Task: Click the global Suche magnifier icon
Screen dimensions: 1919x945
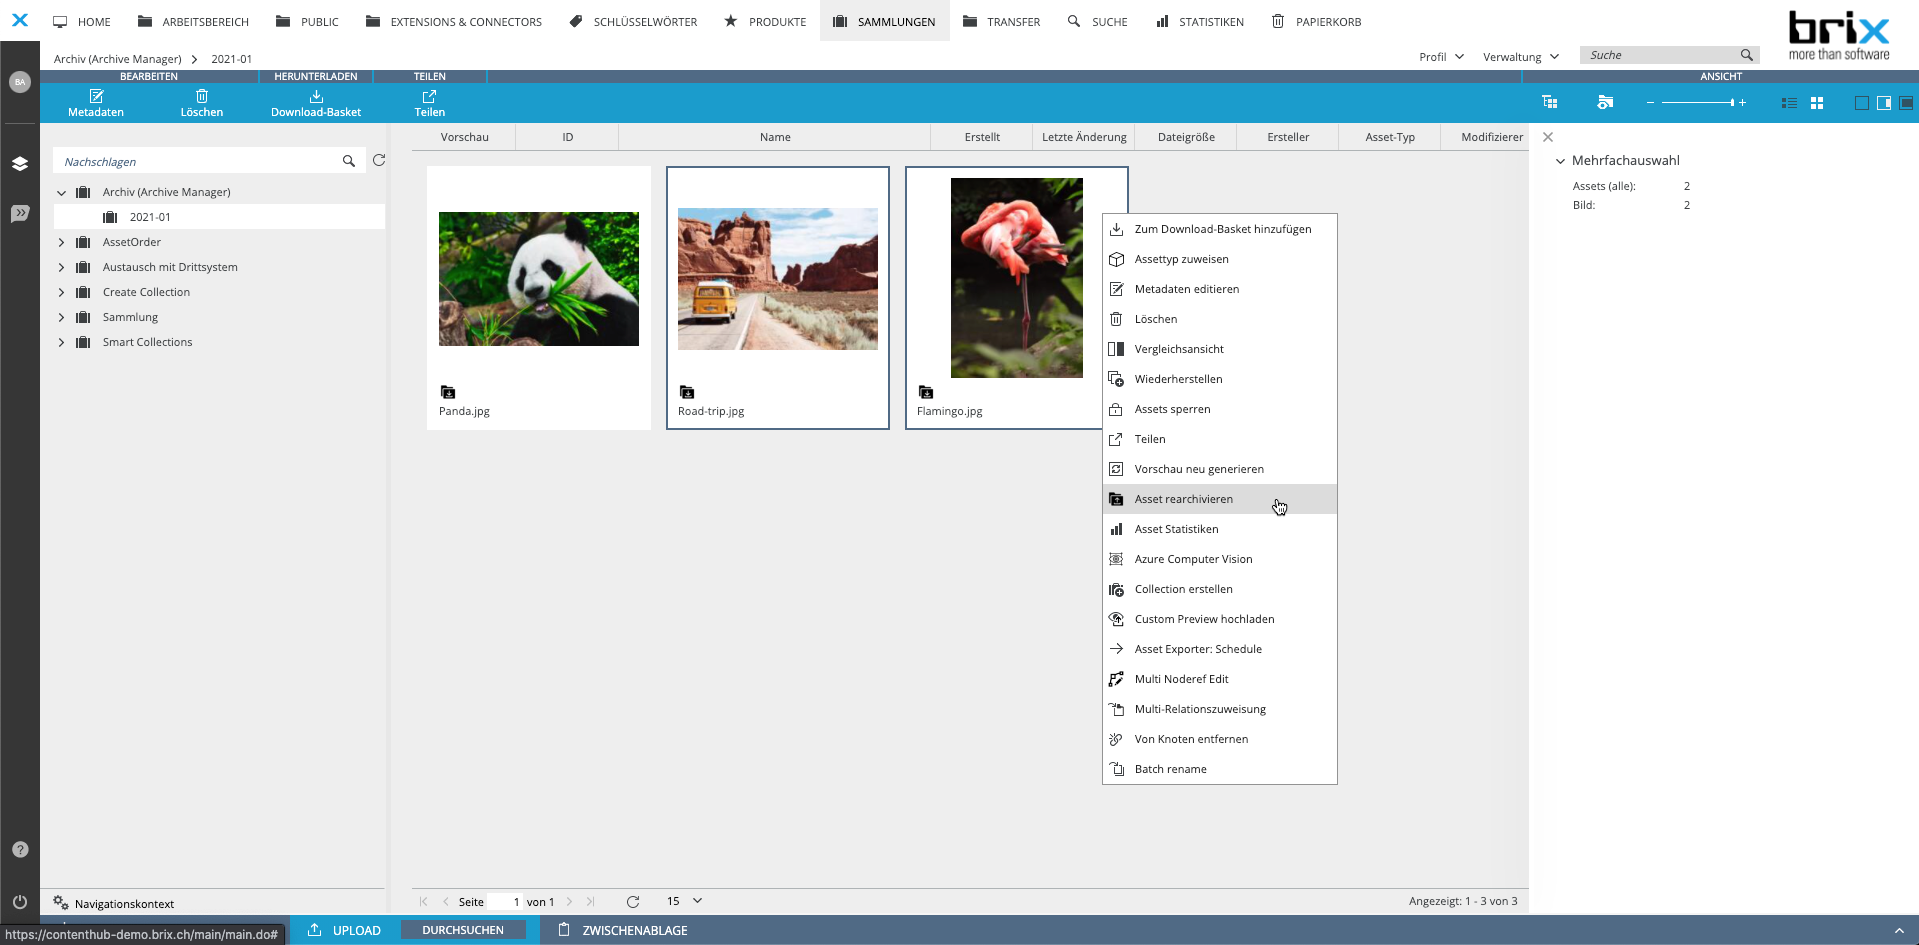Action: pyautogui.click(x=1746, y=55)
